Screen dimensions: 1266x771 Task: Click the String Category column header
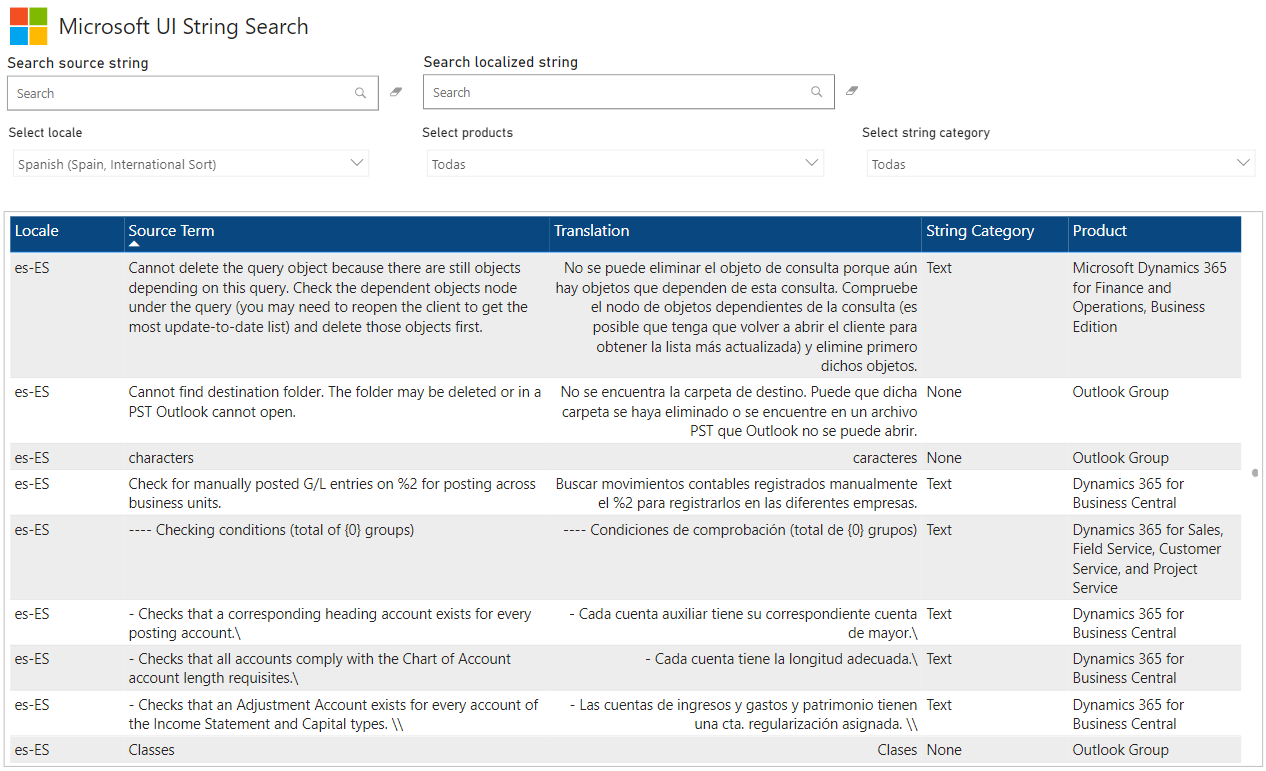980,231
